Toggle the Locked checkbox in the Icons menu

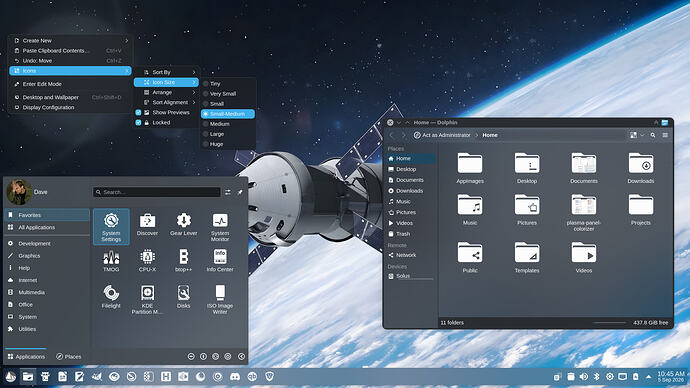point(138,123)
